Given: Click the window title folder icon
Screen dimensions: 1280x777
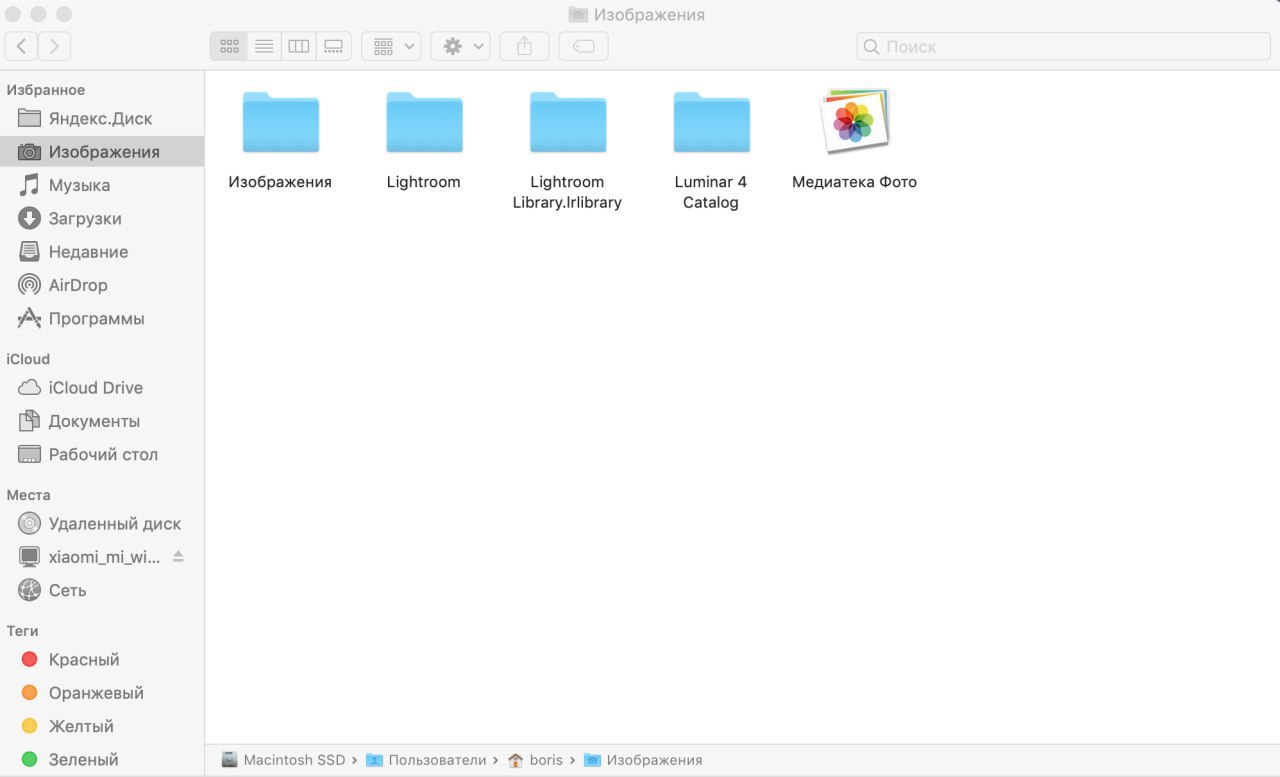Looking at the screenshot, I should click(x=578, y=15).
